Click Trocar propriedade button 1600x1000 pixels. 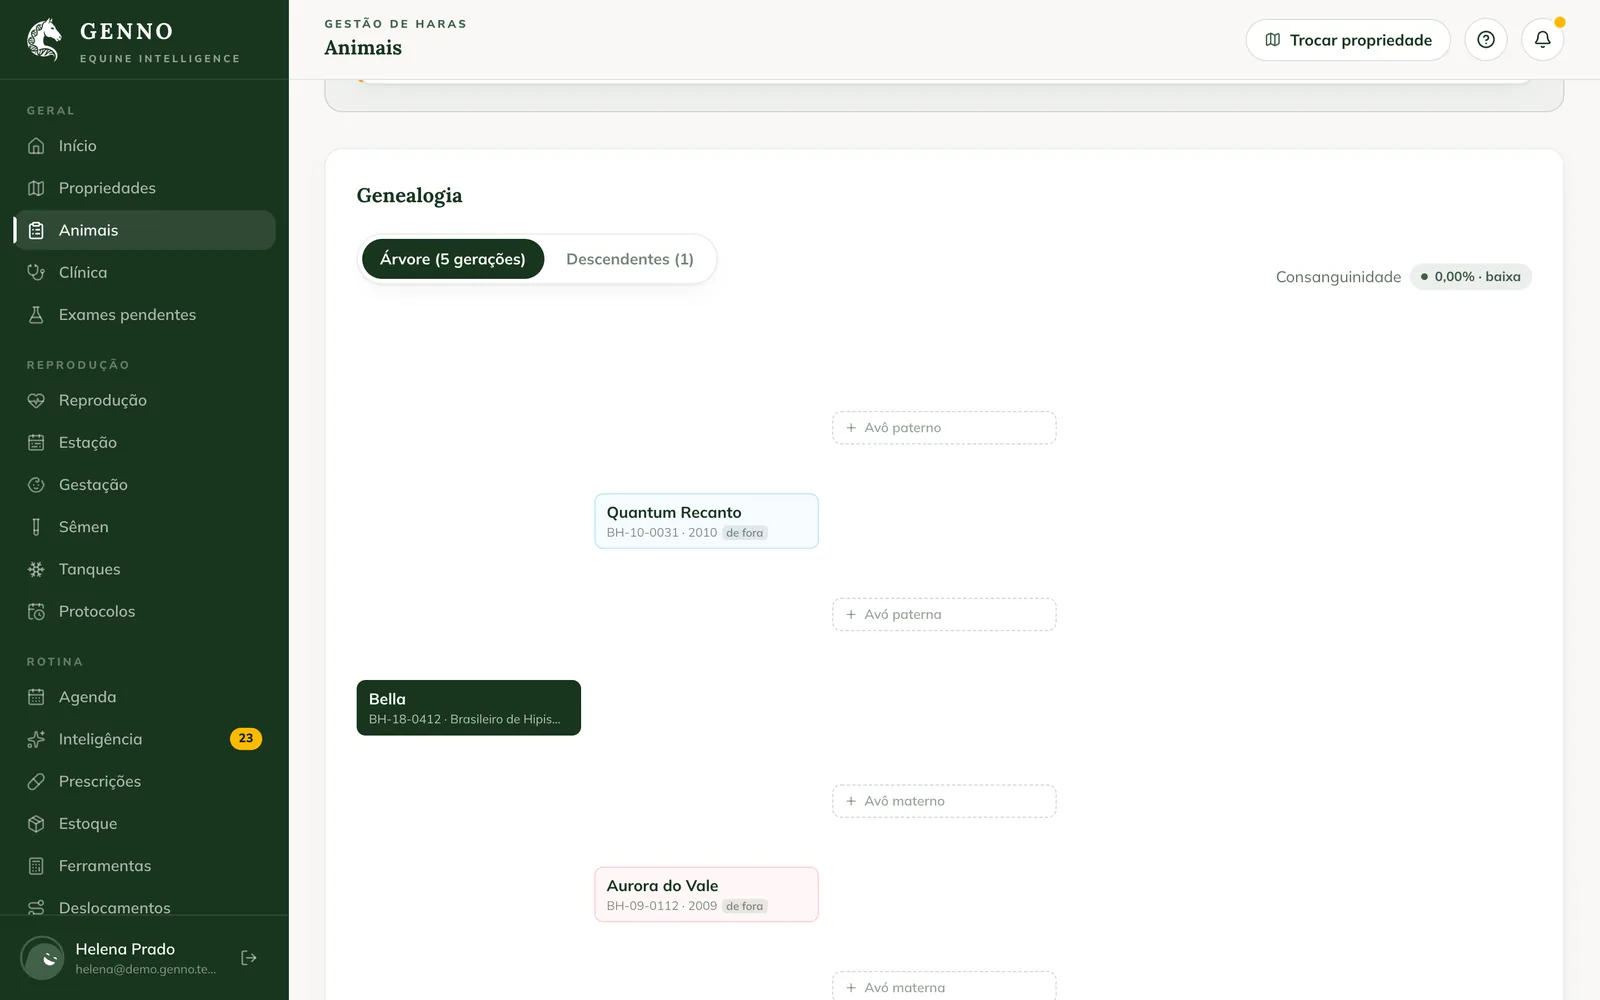(1348, 40)
